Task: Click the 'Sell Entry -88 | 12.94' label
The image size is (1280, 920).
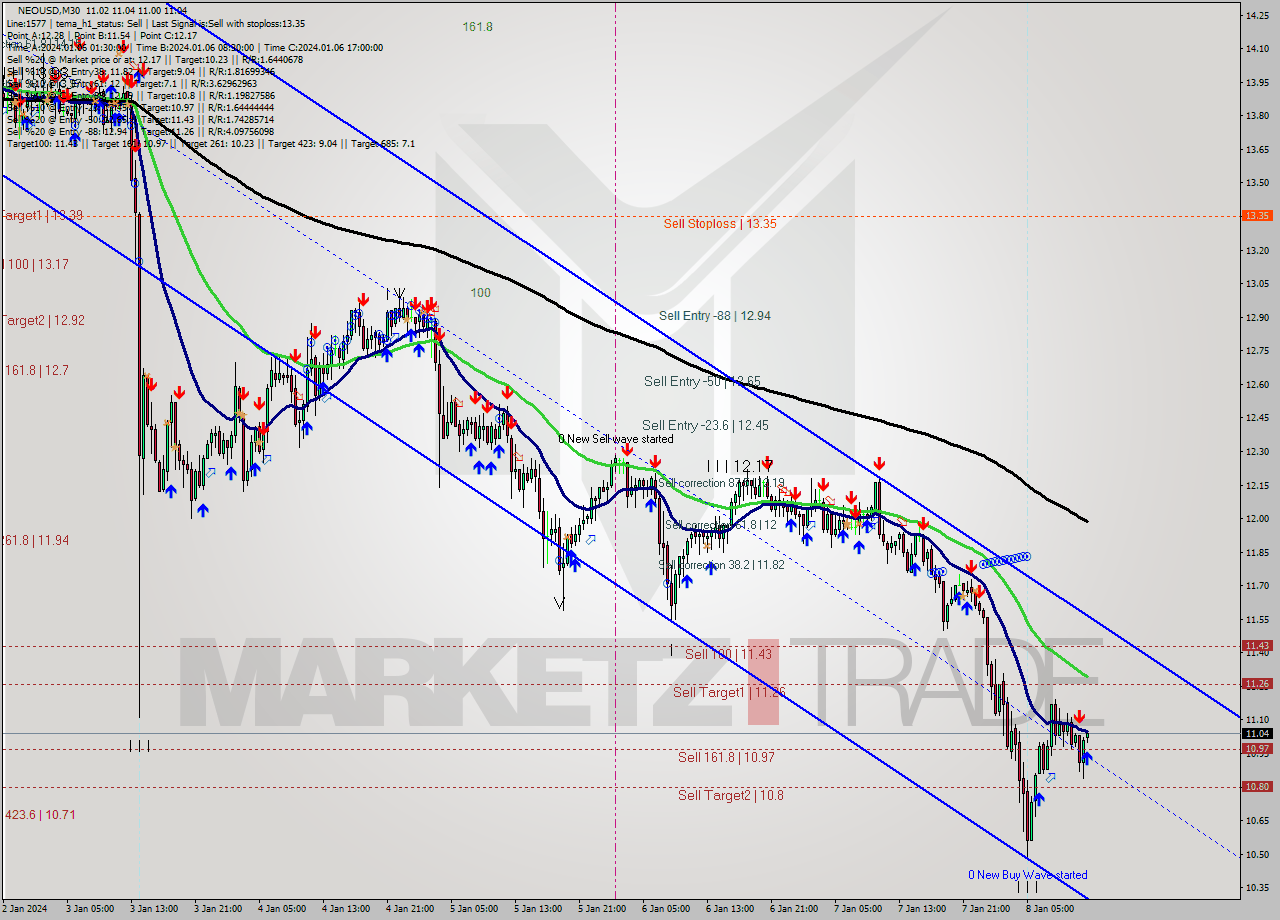Action: 715,316
